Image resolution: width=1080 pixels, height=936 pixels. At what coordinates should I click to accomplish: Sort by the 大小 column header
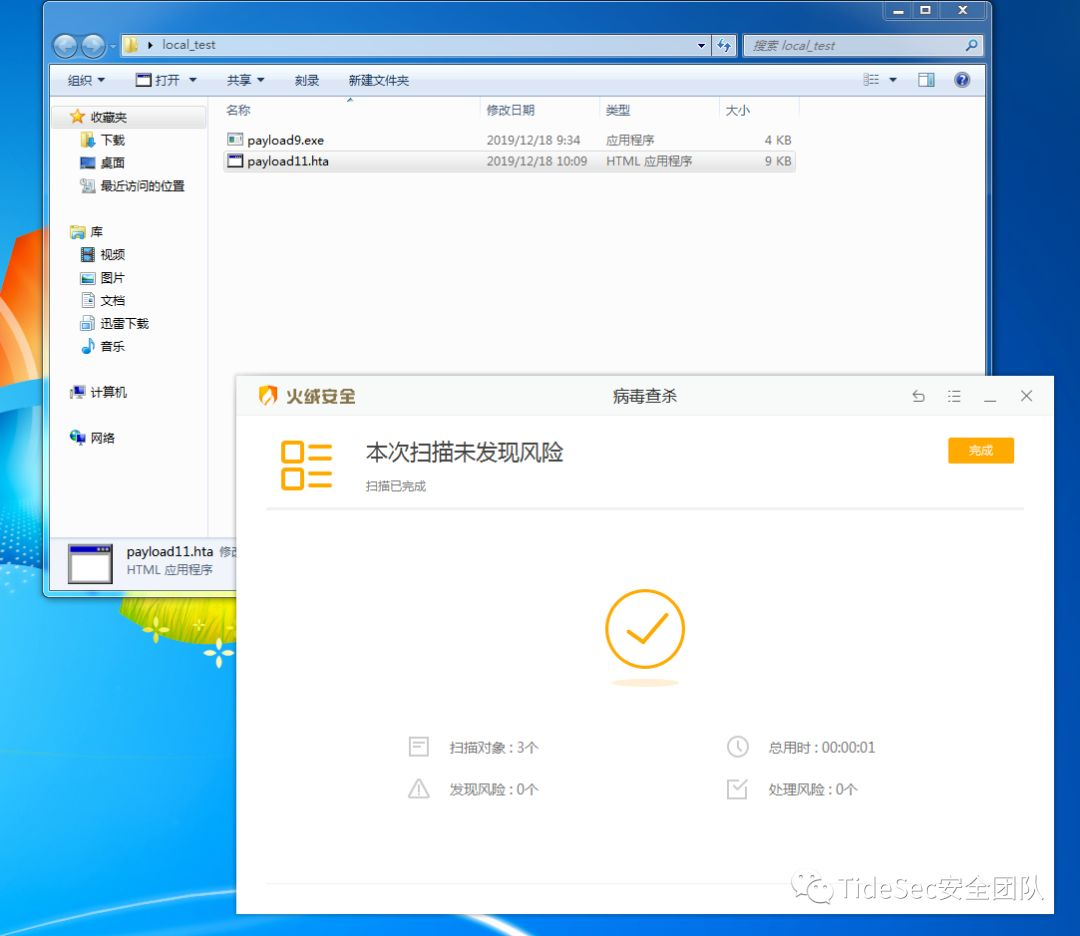737,110
